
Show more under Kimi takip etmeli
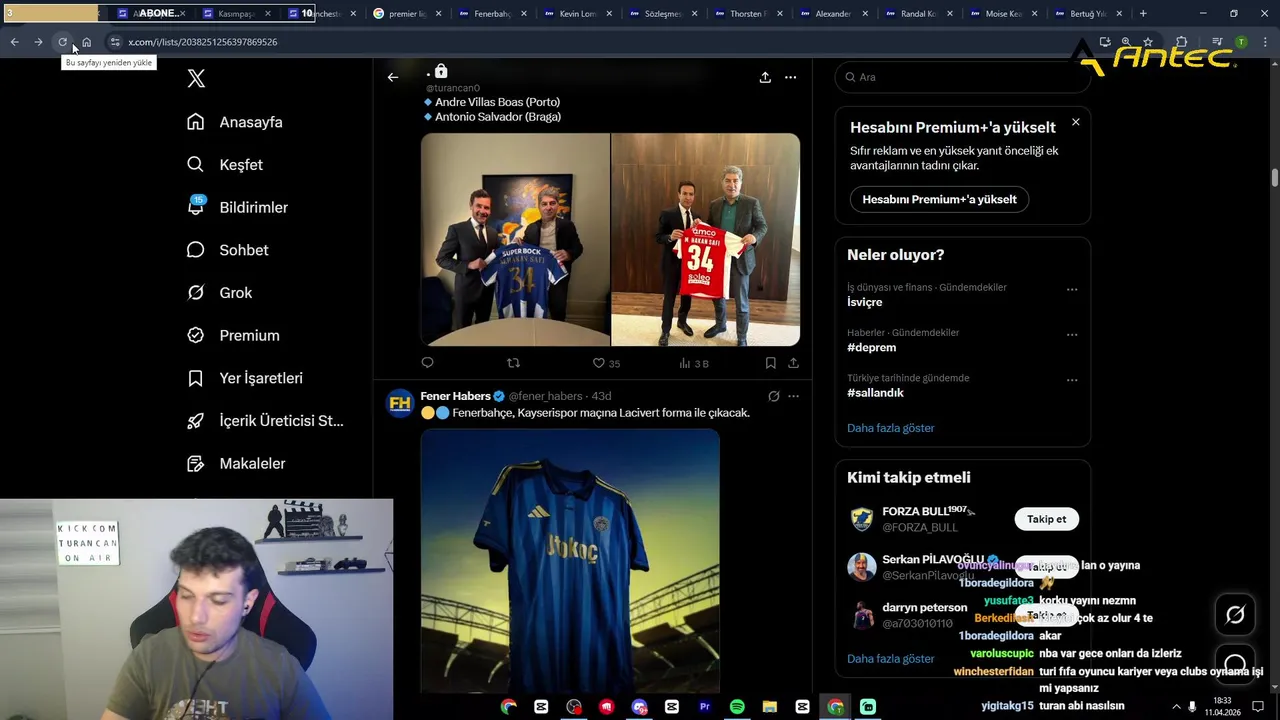tap(890, 659)
